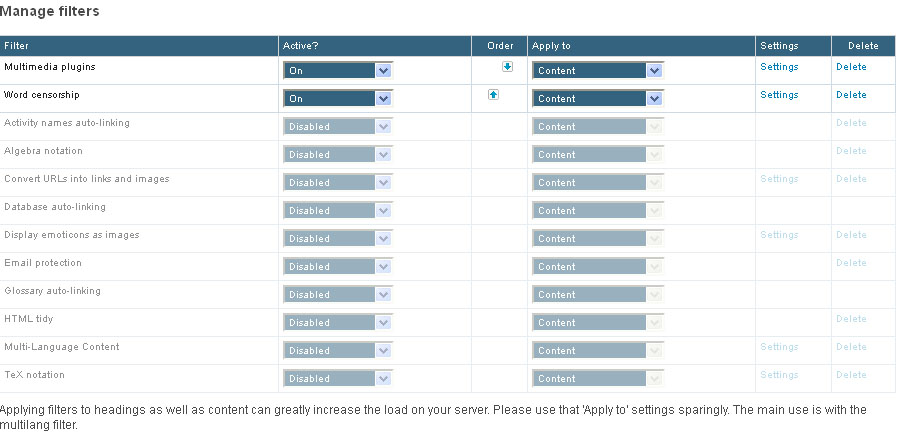Delete the HTML tidy filter

click(x=851, y=318)
